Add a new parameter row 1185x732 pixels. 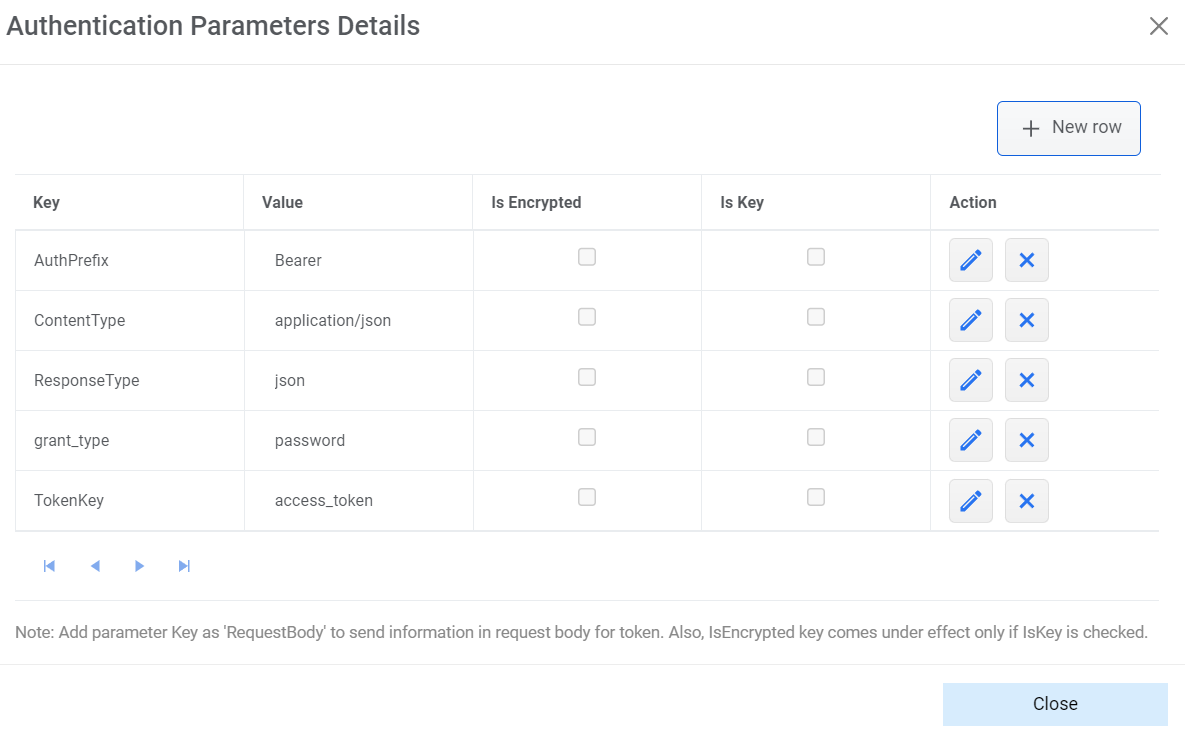[1068, 128]
